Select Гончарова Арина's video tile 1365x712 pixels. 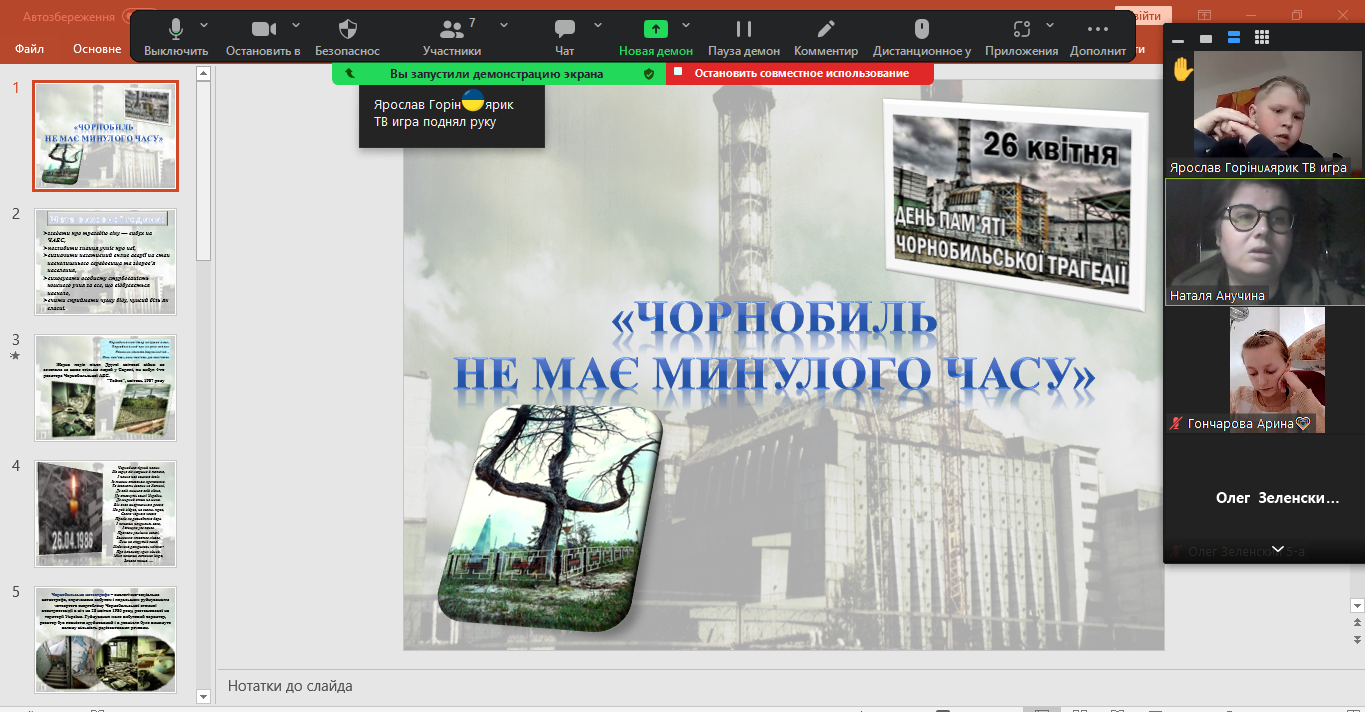pyautogui.click(x=1265, y=370)
